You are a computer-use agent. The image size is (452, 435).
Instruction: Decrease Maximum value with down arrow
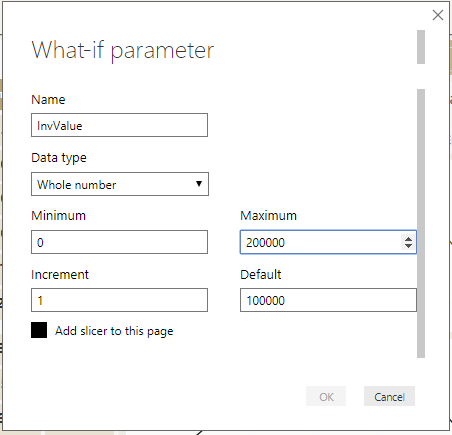pyautogui.click(x=408, y=246)
